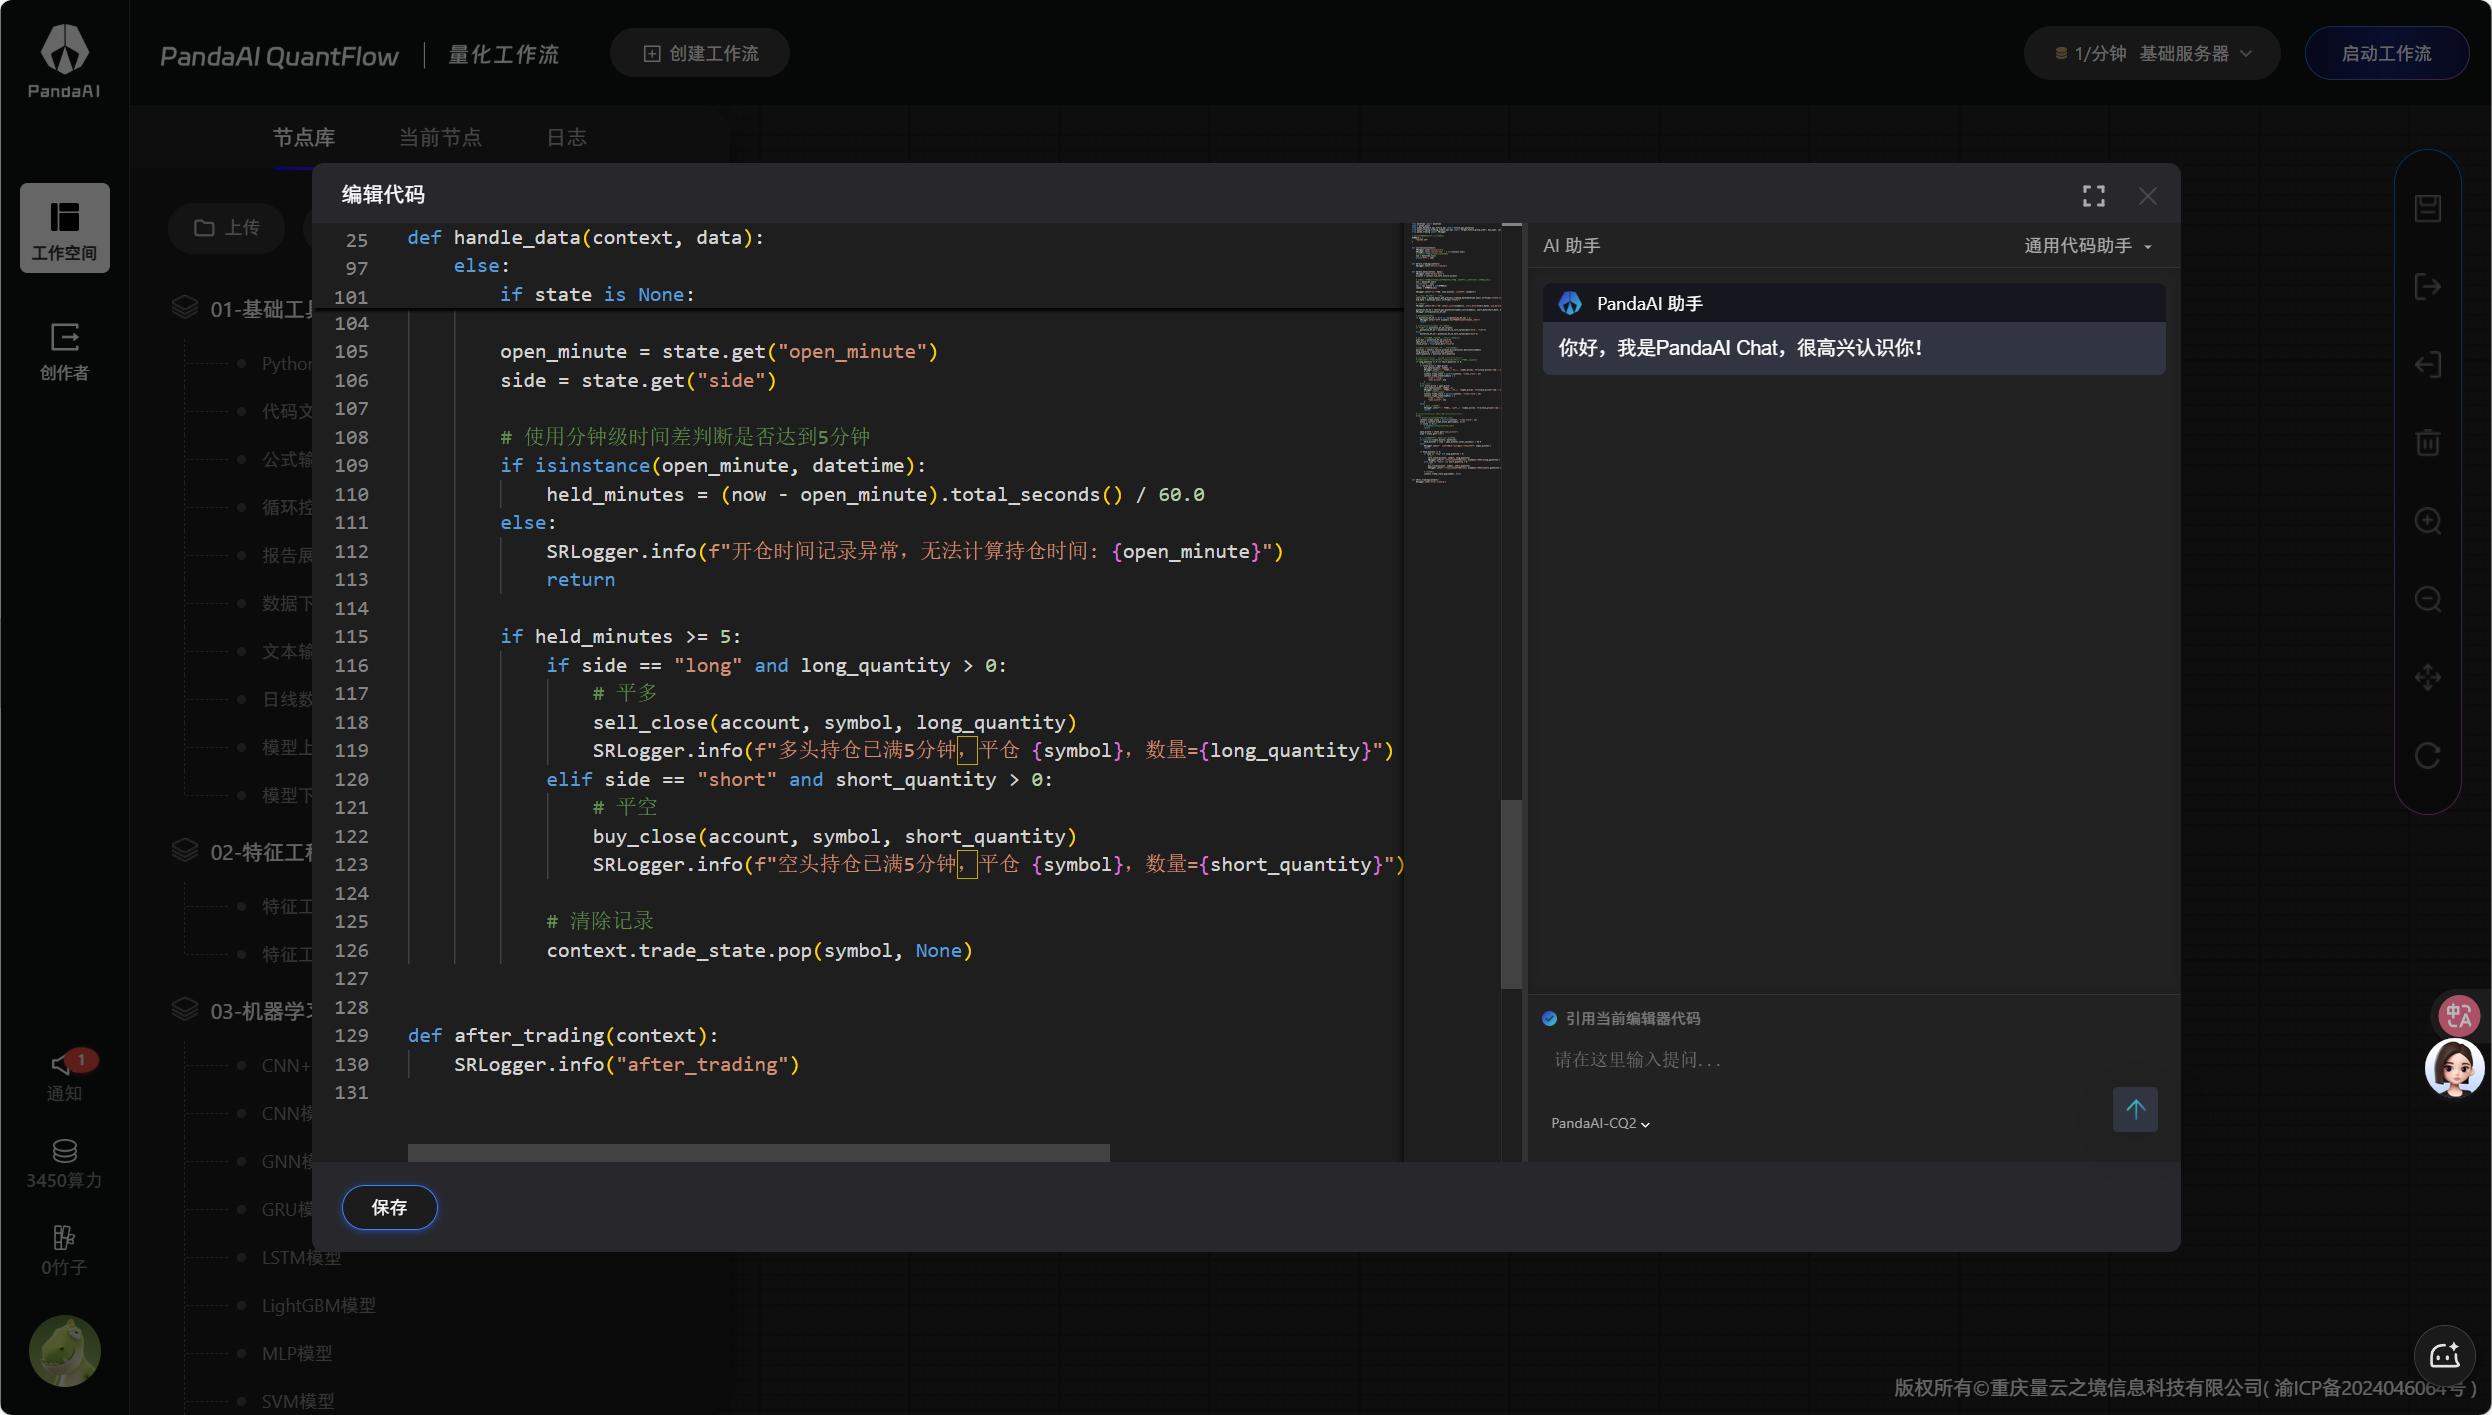Click the 3450算力 compute power icon
This screenshot has width=2492, height=1415.
coord(65,1164)
